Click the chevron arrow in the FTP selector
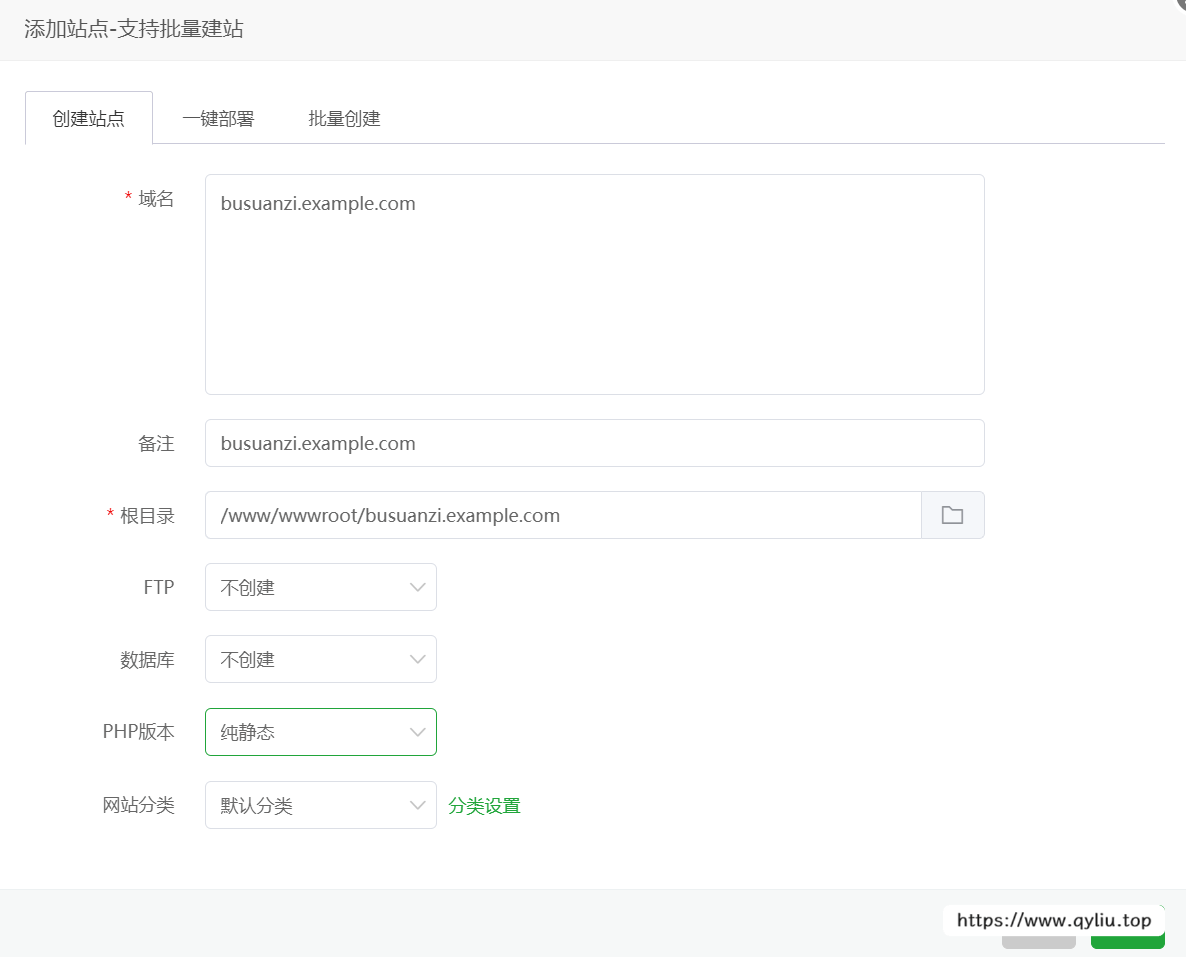 click(x=418, y=587)
